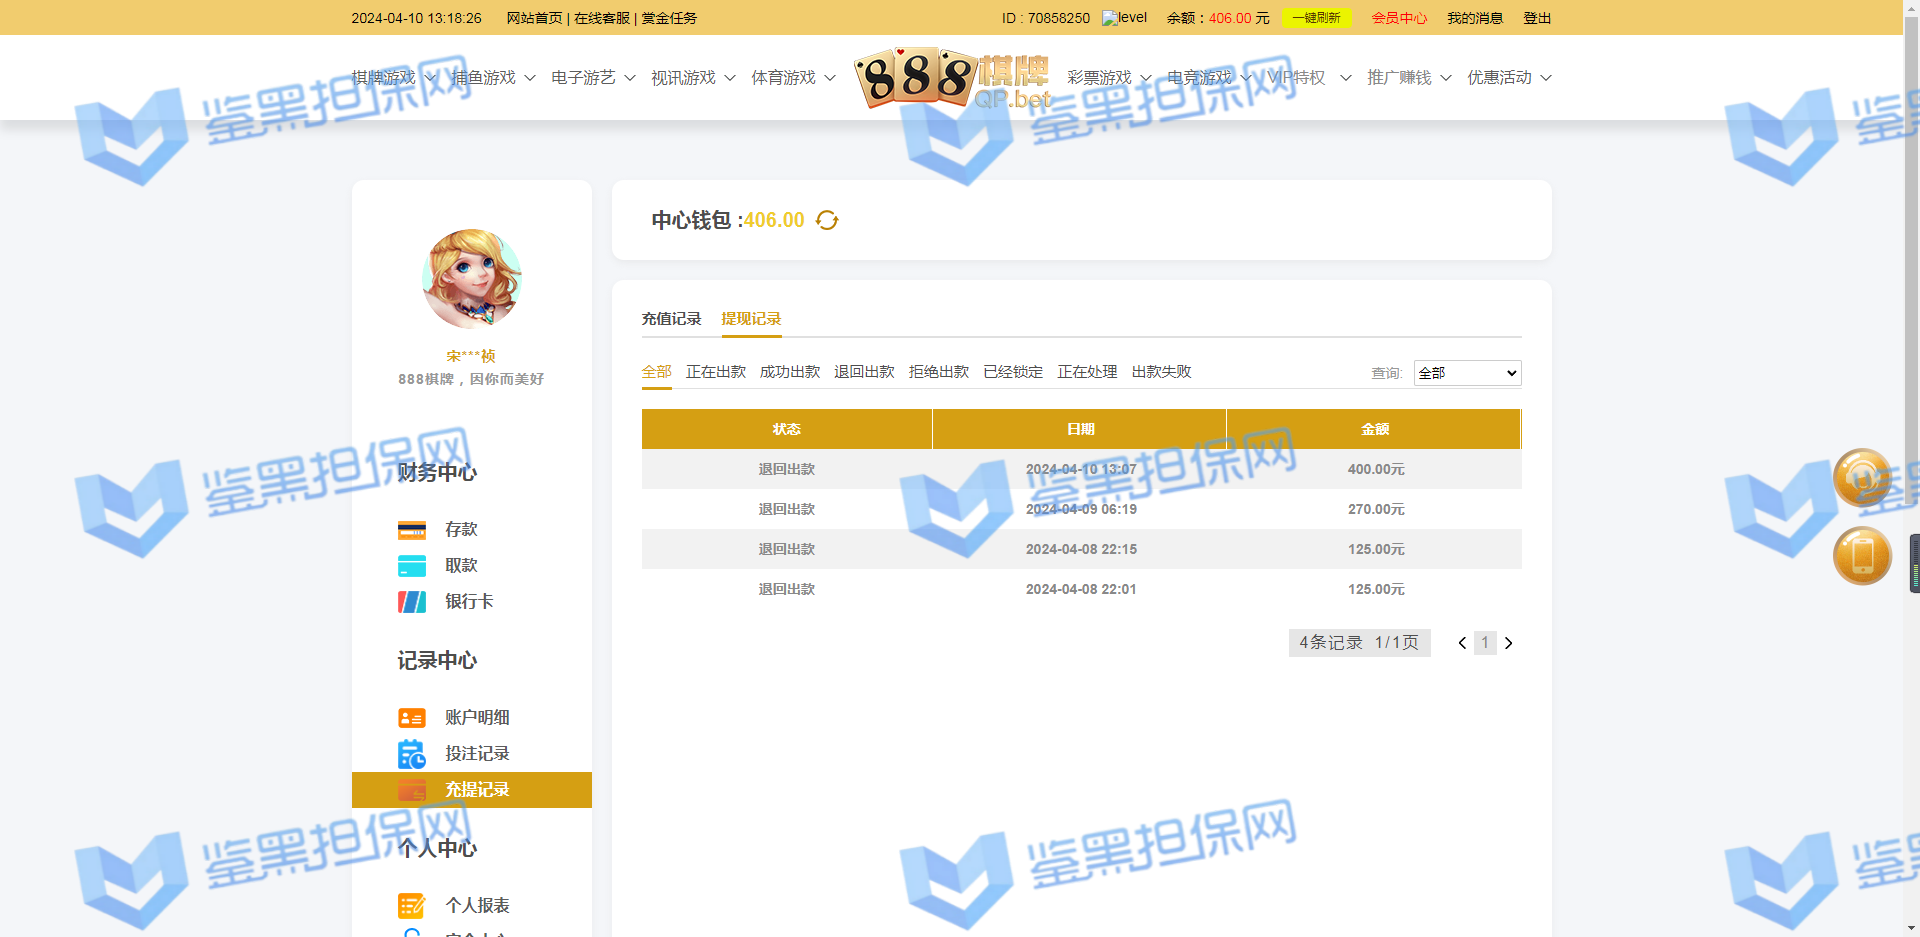Image resolution: width=1920 pixels, height=937 pixels.
Task: Click the 一键刷新 button
Action: click(x=1316, y=18)
